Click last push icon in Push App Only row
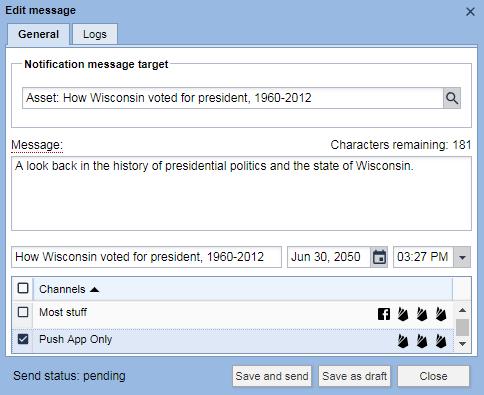This screenshot has height=395, width=484. pos(441,341)
